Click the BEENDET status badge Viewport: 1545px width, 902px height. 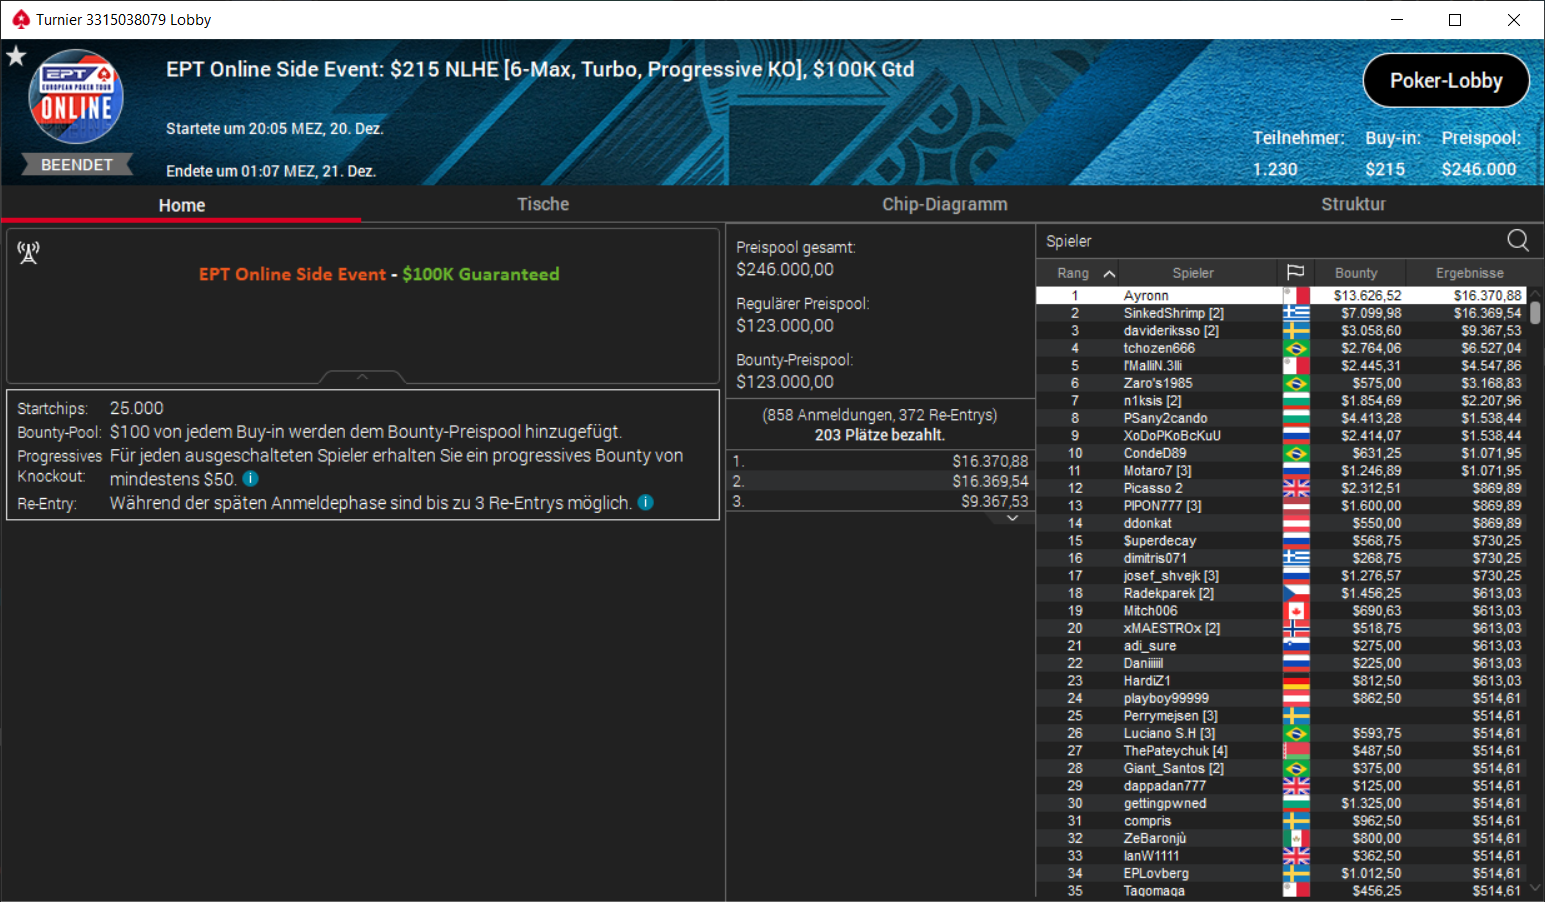pos(77,165)
